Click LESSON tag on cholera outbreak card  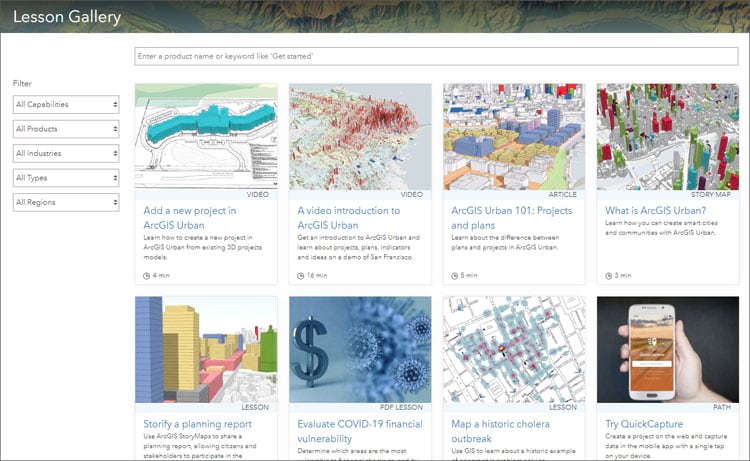tap(563, 407)
